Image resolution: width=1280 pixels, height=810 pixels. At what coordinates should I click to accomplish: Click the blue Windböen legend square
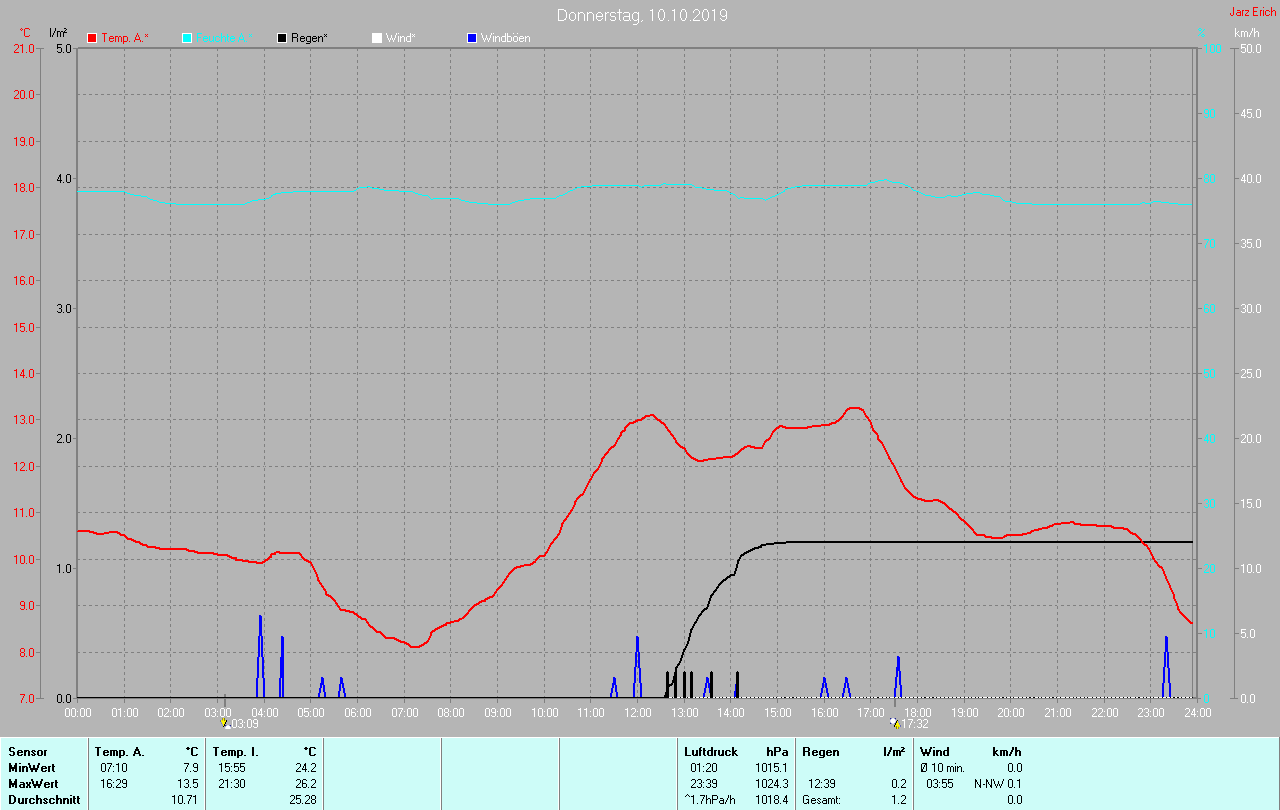tap(472, 38)
